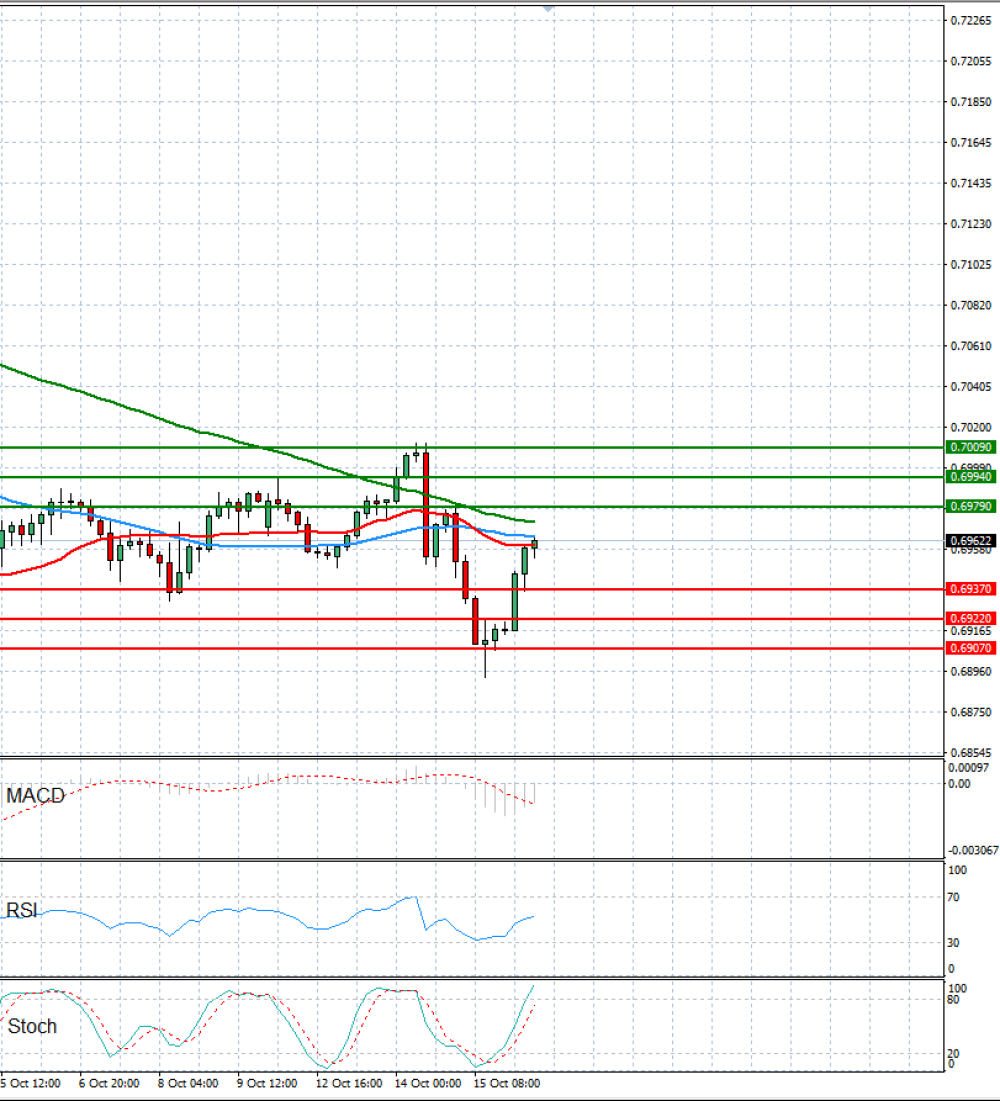Click the 5 Oct 12:00 time axis label

30,1083
